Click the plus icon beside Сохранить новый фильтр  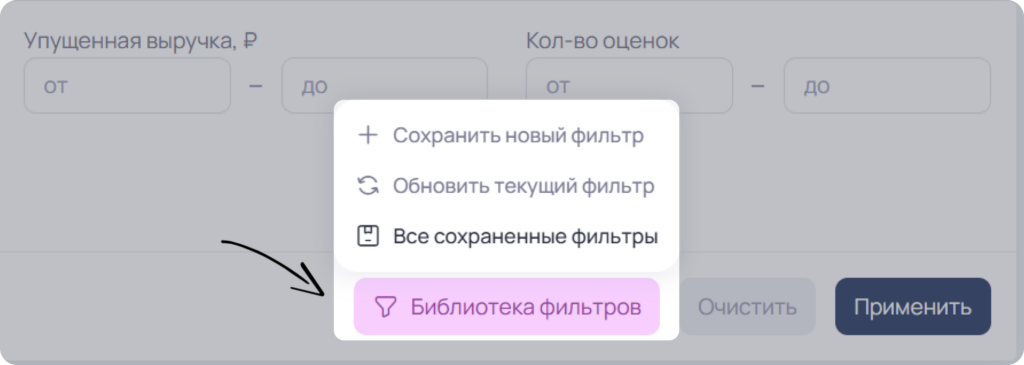[x=368, y=136]
